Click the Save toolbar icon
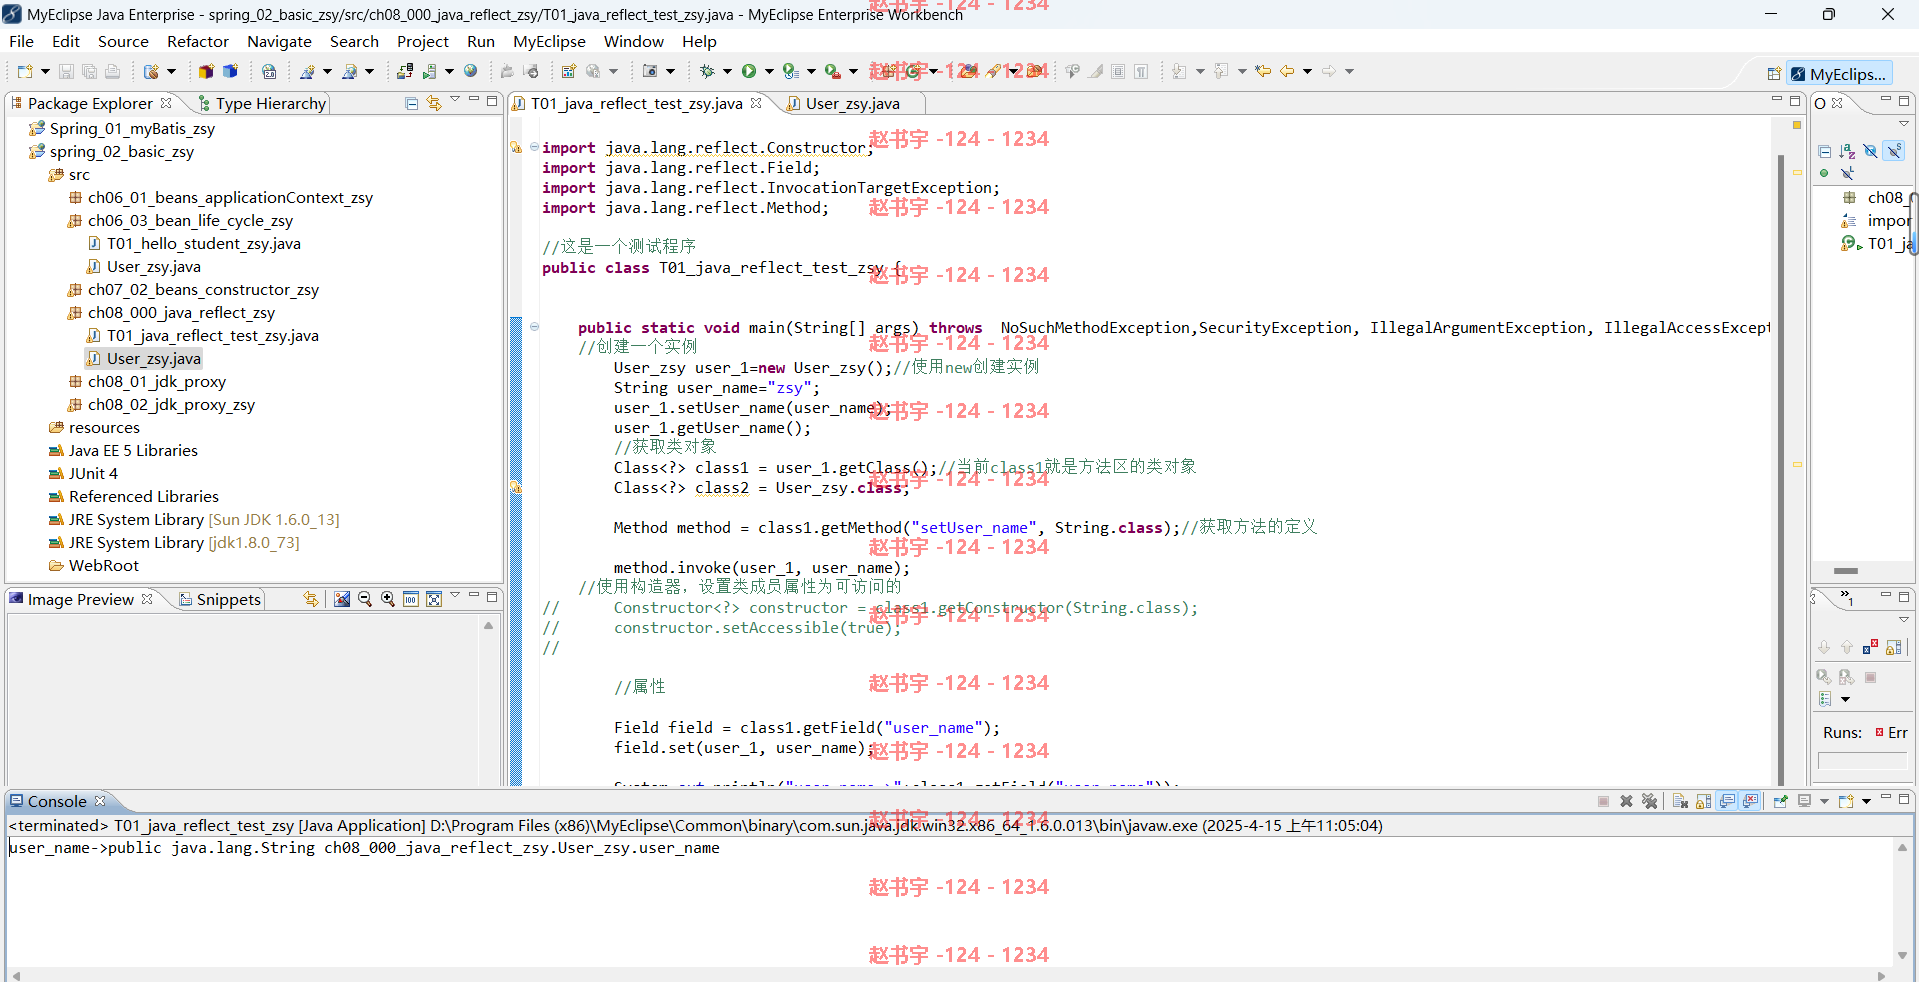1919x982 pixels. [x=66, y=71]
